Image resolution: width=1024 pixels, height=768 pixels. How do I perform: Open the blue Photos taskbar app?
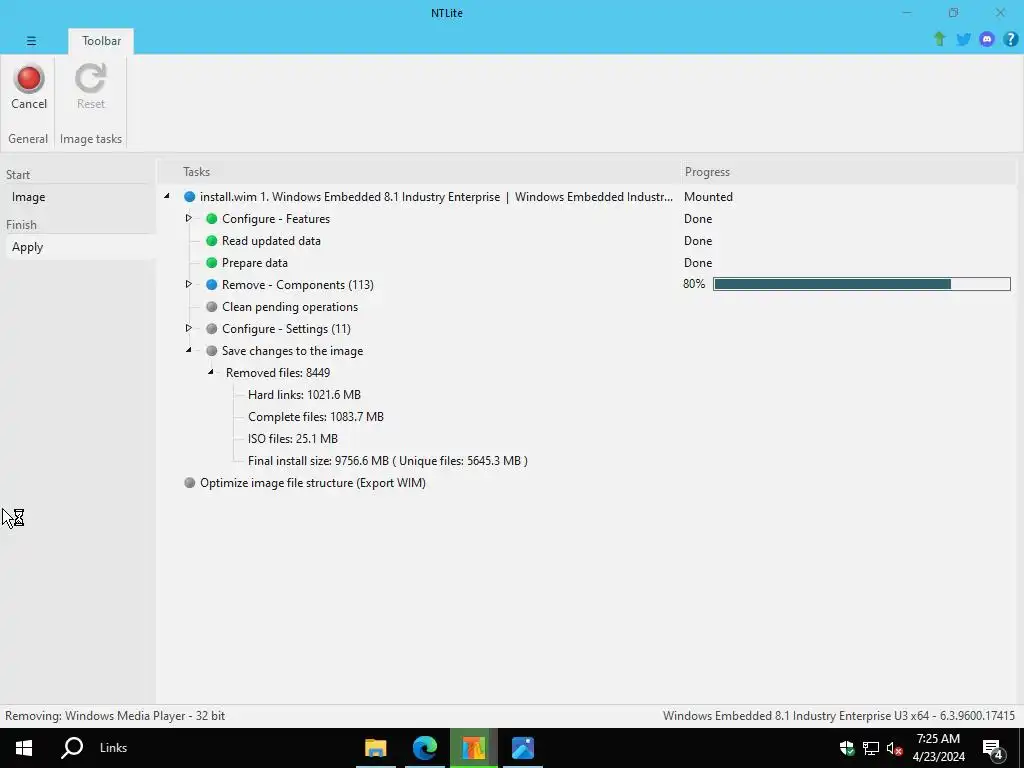(x=522, y=748)
